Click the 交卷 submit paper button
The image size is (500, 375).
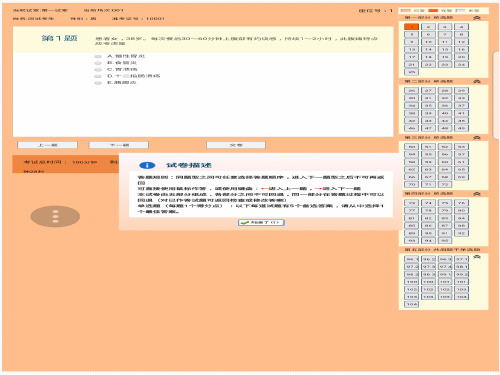(236, 145)
